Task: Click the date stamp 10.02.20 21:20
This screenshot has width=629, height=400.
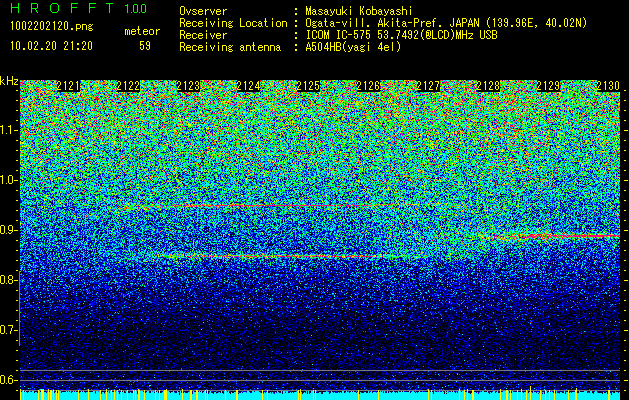Action: (51, 46)
